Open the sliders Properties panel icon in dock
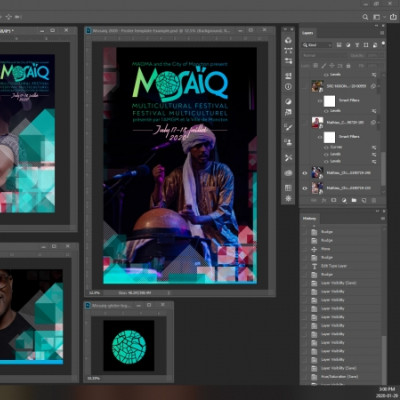Viewport: 400px width, 400px height. pyautogui.click(x=288, y=61)
